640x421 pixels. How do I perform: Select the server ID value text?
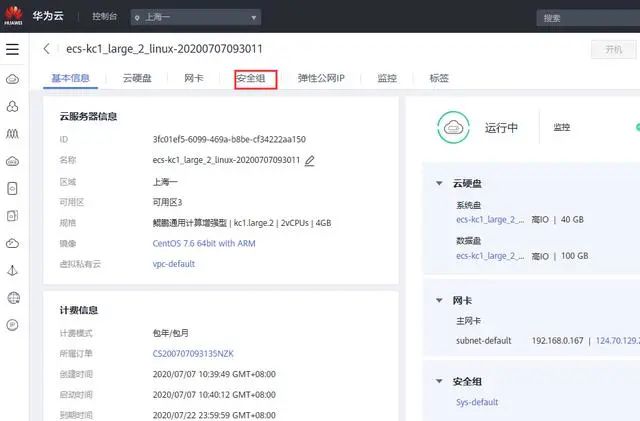[229, 139]
